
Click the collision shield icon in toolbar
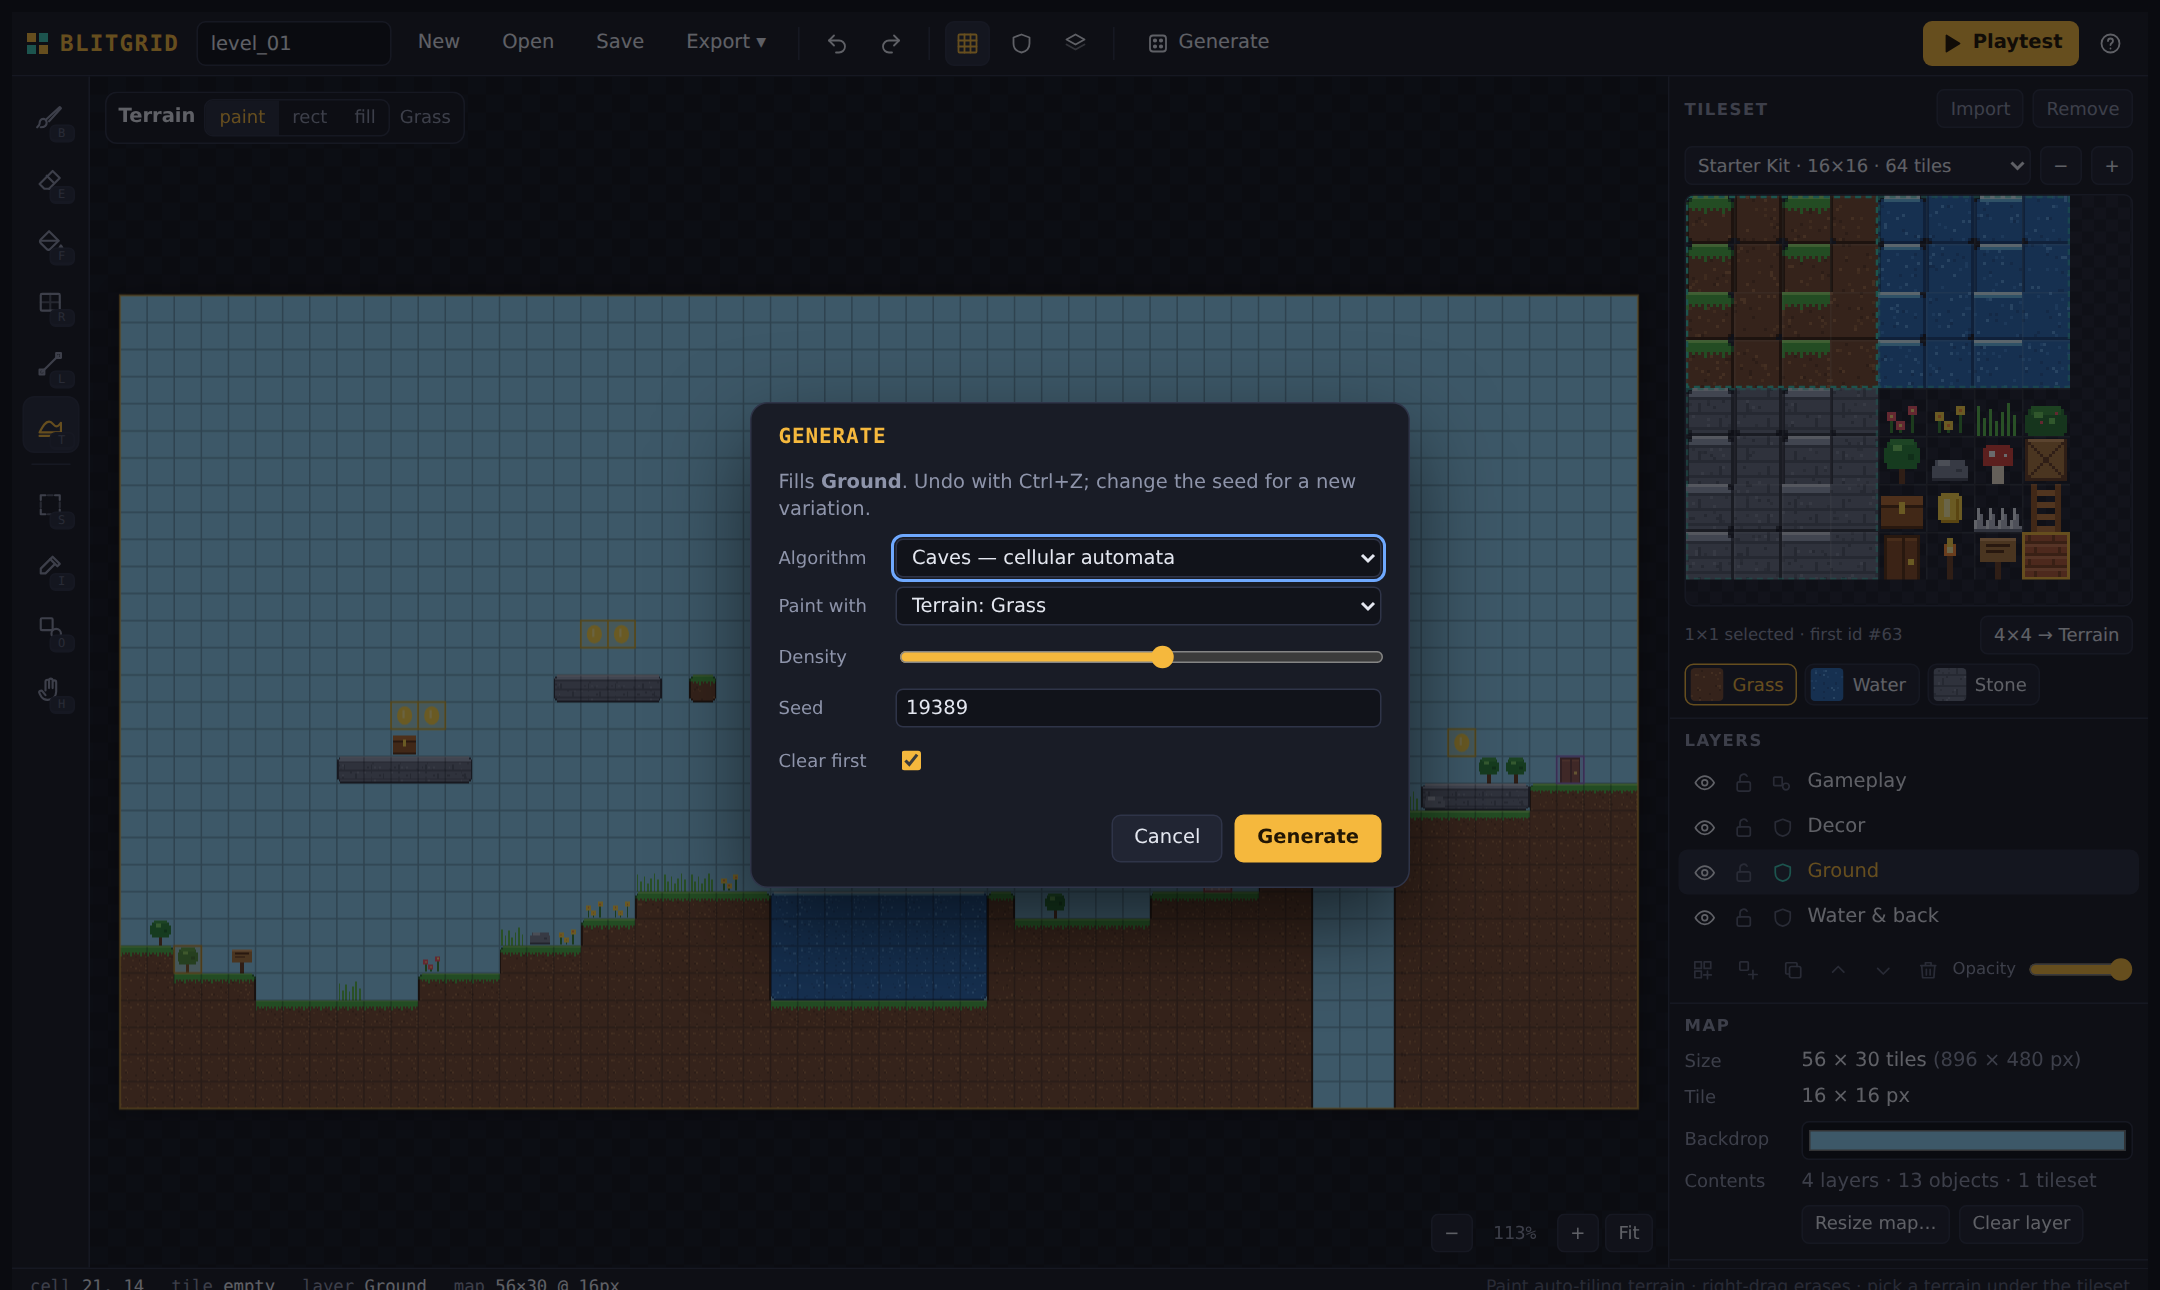[x=1021, y=43]
